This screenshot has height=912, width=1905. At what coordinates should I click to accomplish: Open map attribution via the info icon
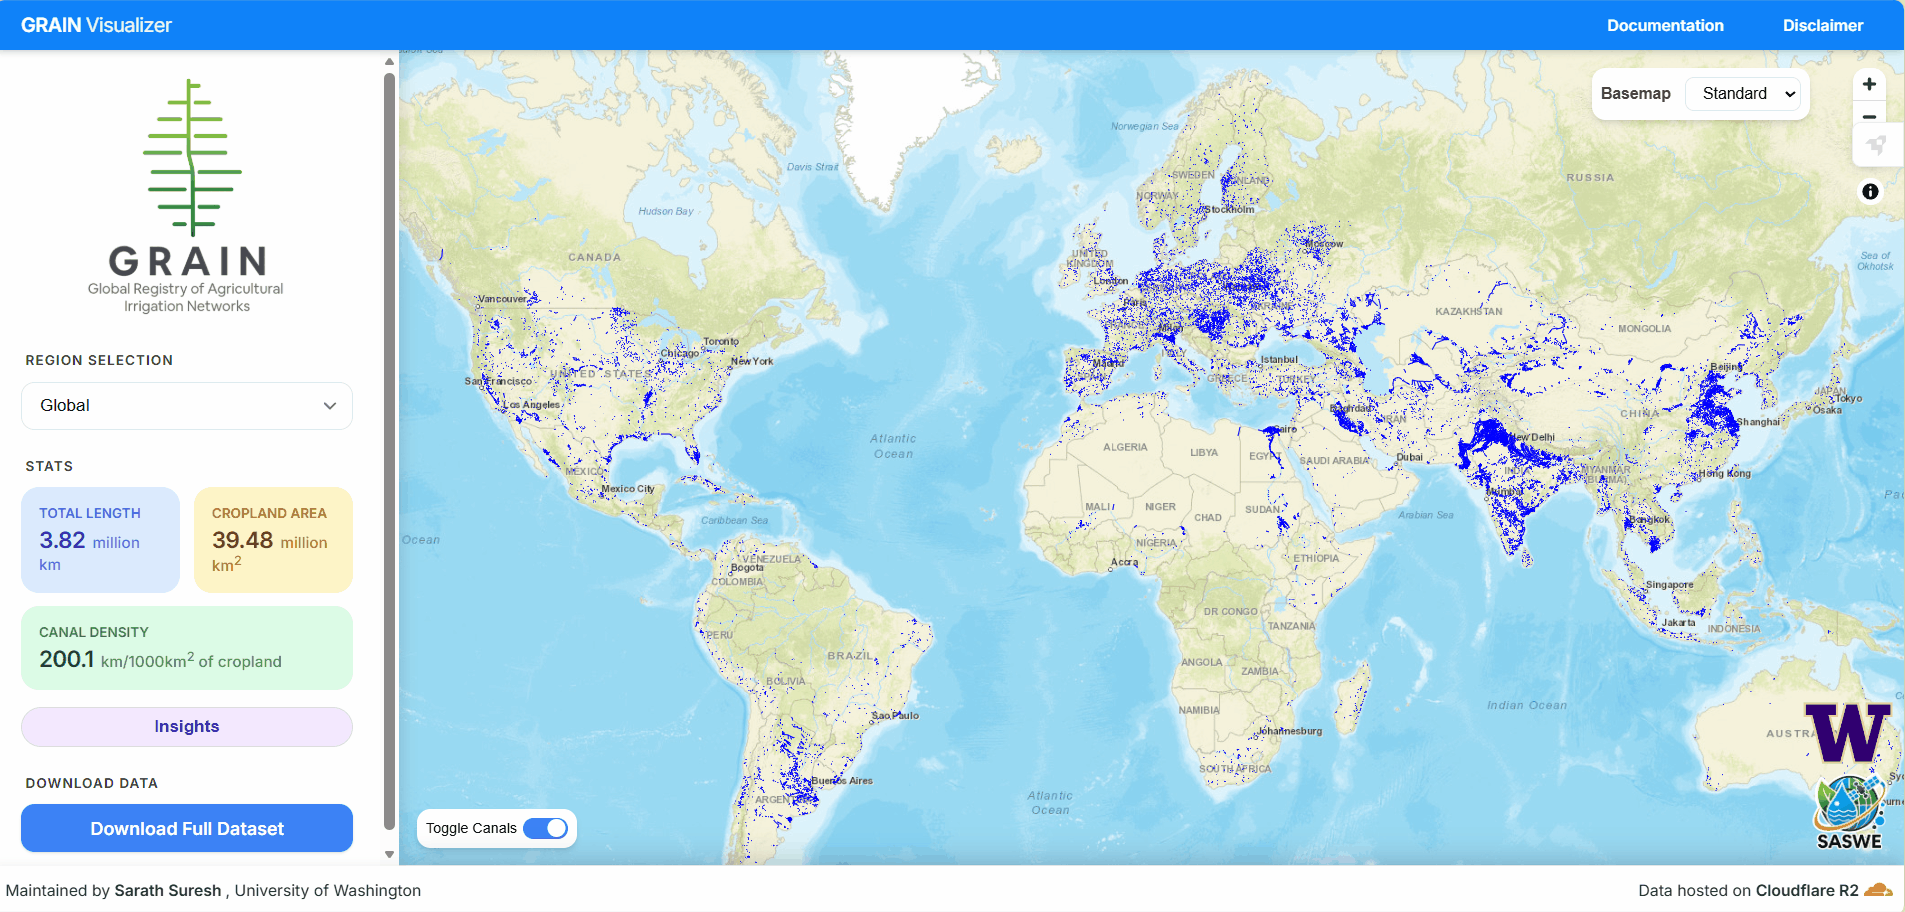click(1869, 192)
